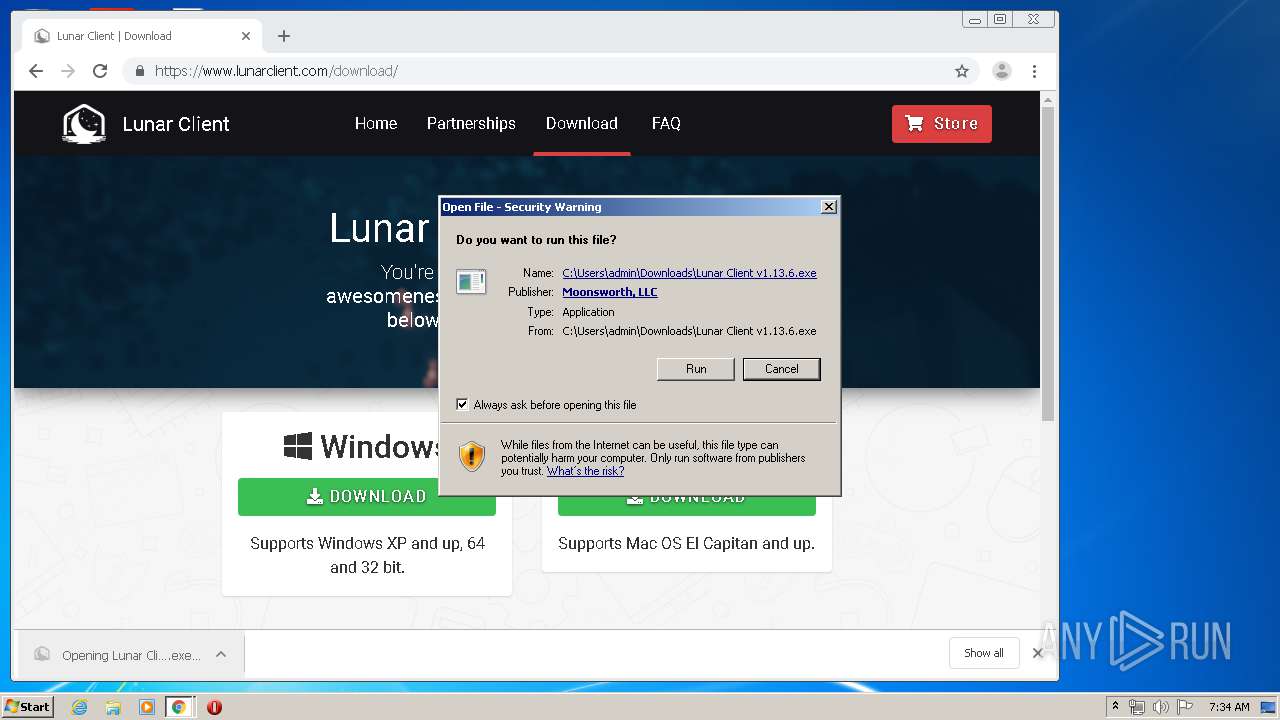1280x720 pixels.
Task: Open the Store button
Action: (942, 124)
